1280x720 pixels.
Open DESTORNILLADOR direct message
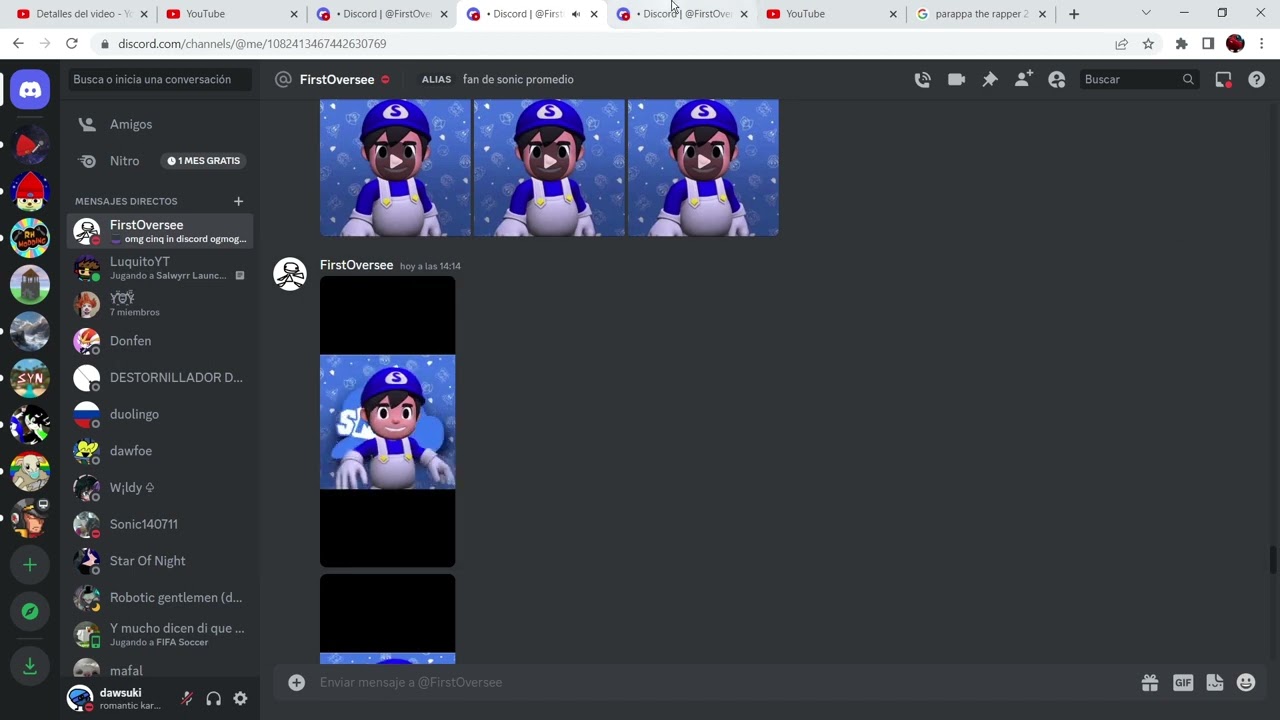[160, 378]
